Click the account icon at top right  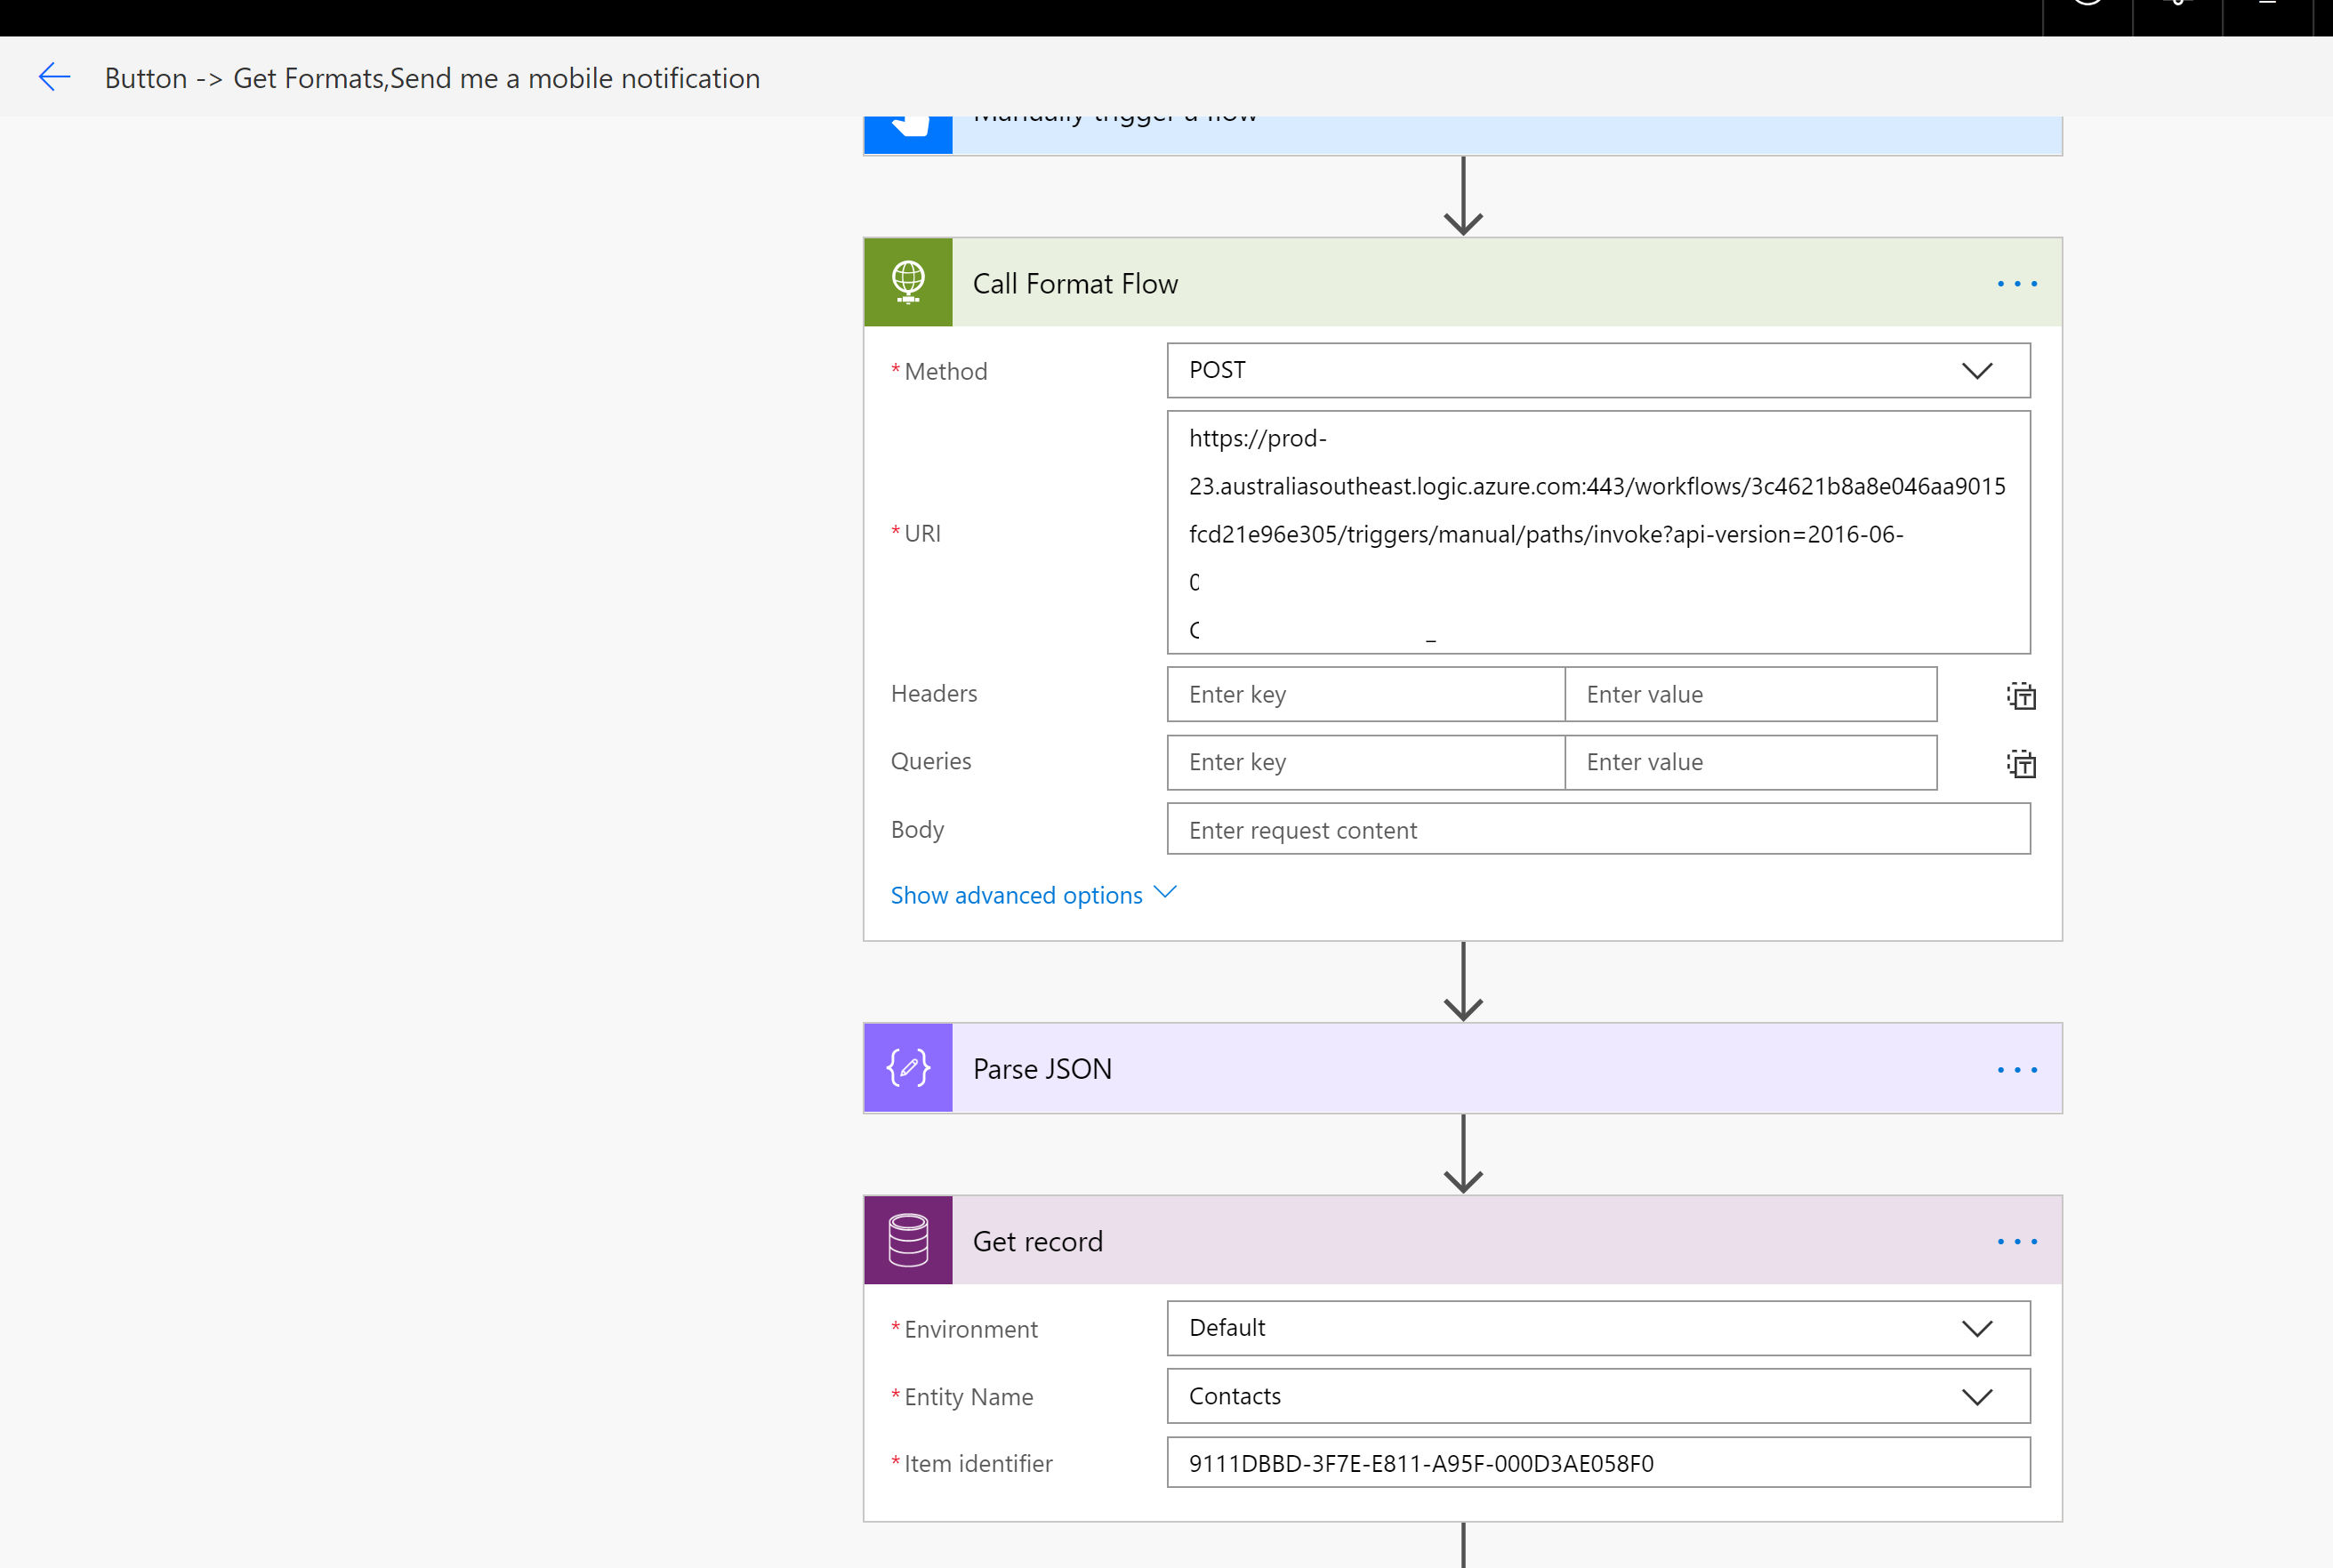pyautogui.click(x=2266, y=6)
